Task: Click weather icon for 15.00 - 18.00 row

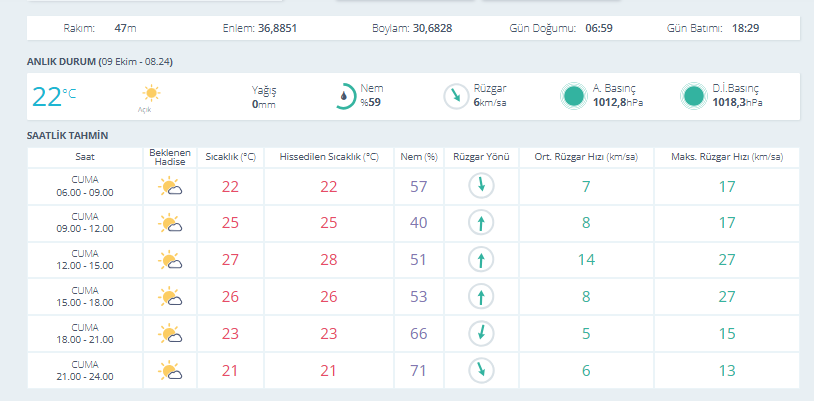Action: 170,297
